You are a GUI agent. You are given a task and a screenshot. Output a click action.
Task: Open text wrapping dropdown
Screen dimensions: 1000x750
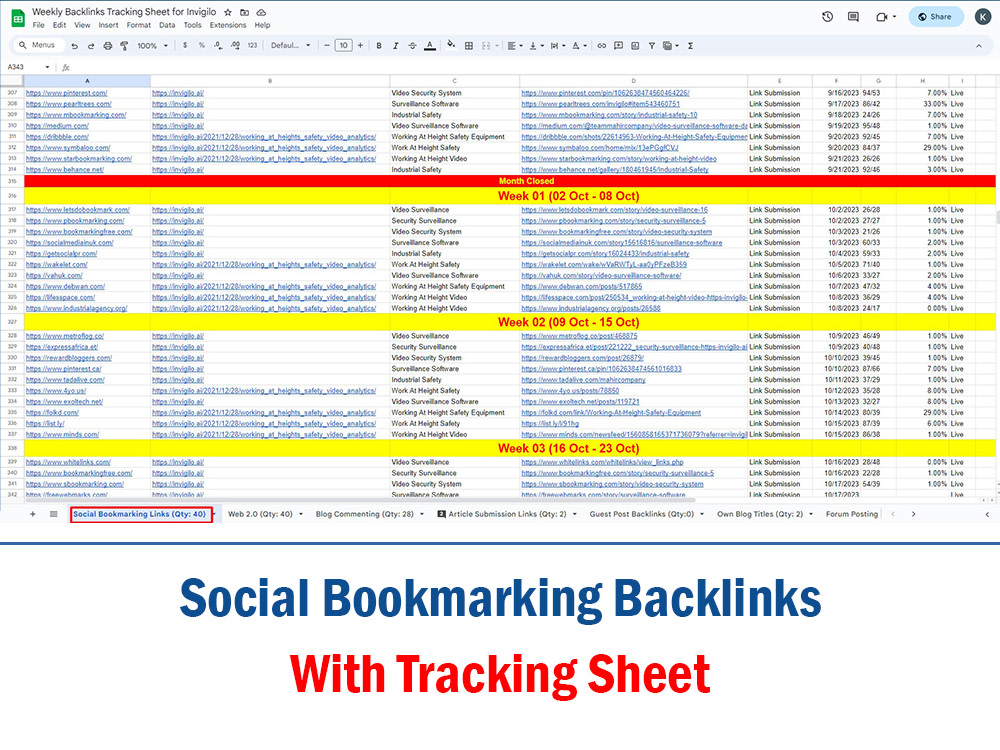click(x=557, y=46)
